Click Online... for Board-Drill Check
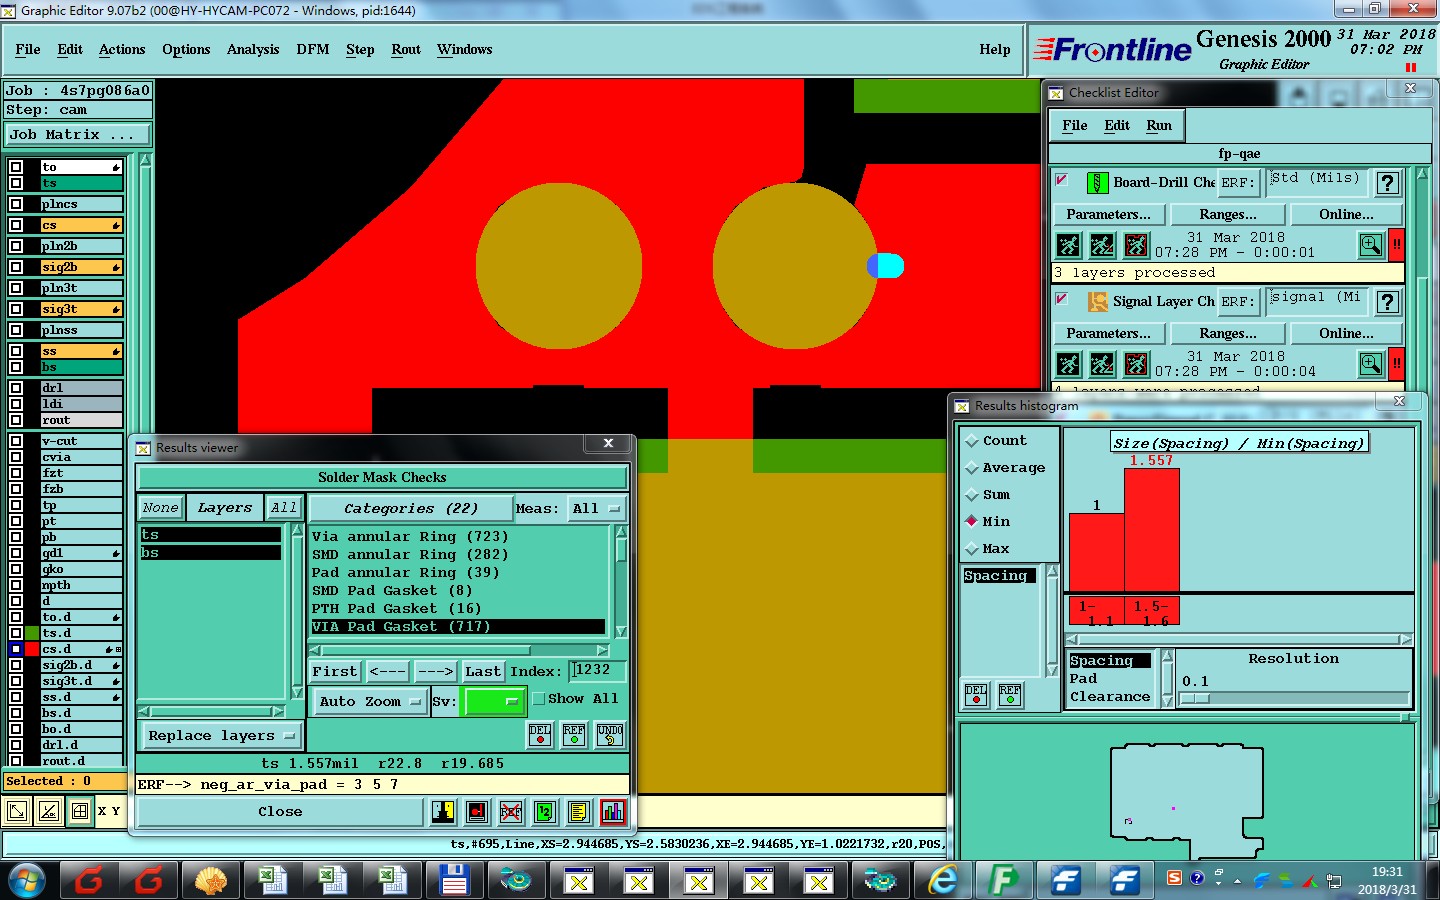The width and height of the screenshot is (1440, 900). [x=1346, y=214]
